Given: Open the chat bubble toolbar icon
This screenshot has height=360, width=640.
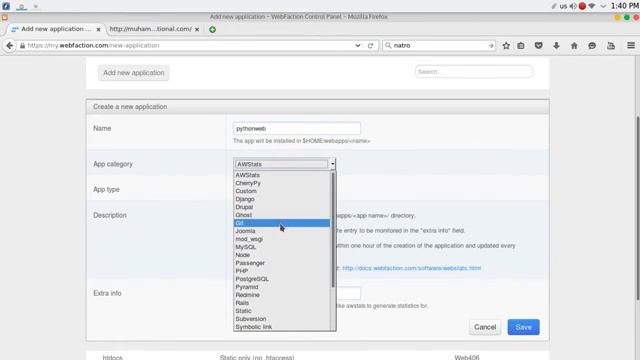Looking at the screenshot, I should 592,46.
